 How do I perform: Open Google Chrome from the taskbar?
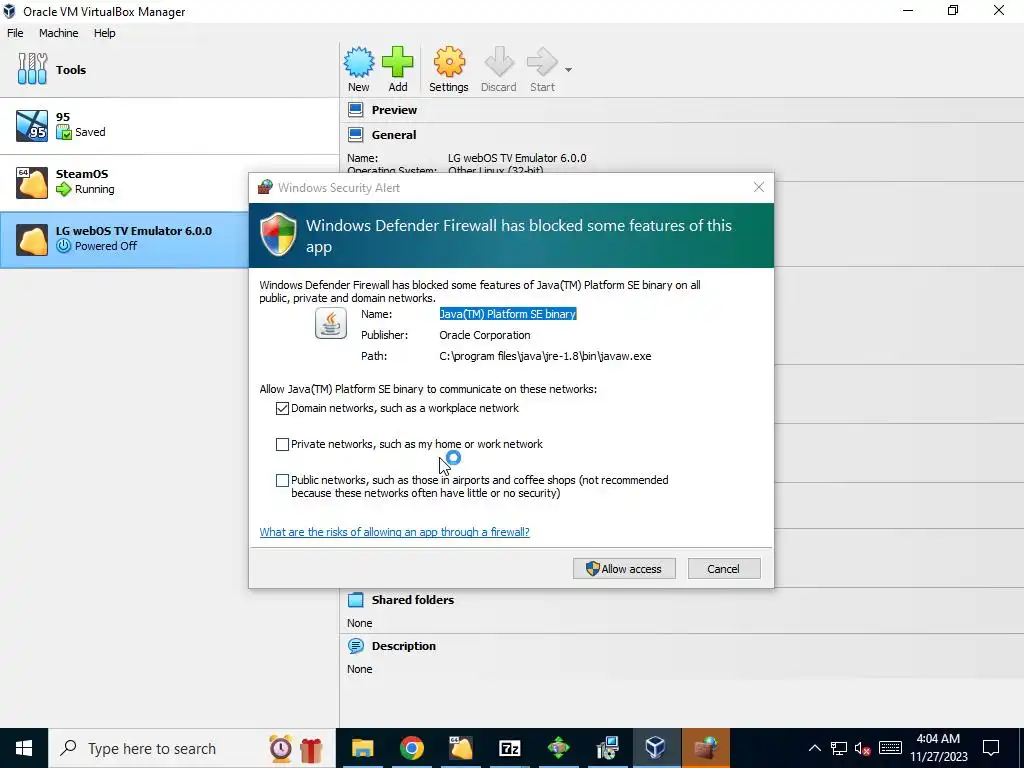click(411, 748)
